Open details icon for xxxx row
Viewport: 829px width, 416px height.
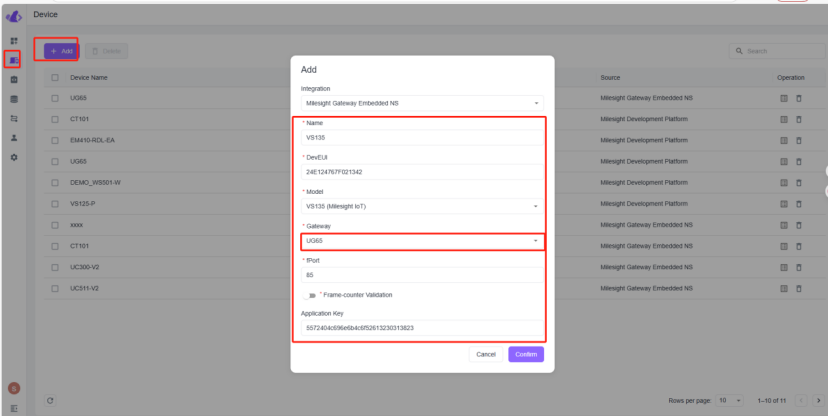(784, 225)
